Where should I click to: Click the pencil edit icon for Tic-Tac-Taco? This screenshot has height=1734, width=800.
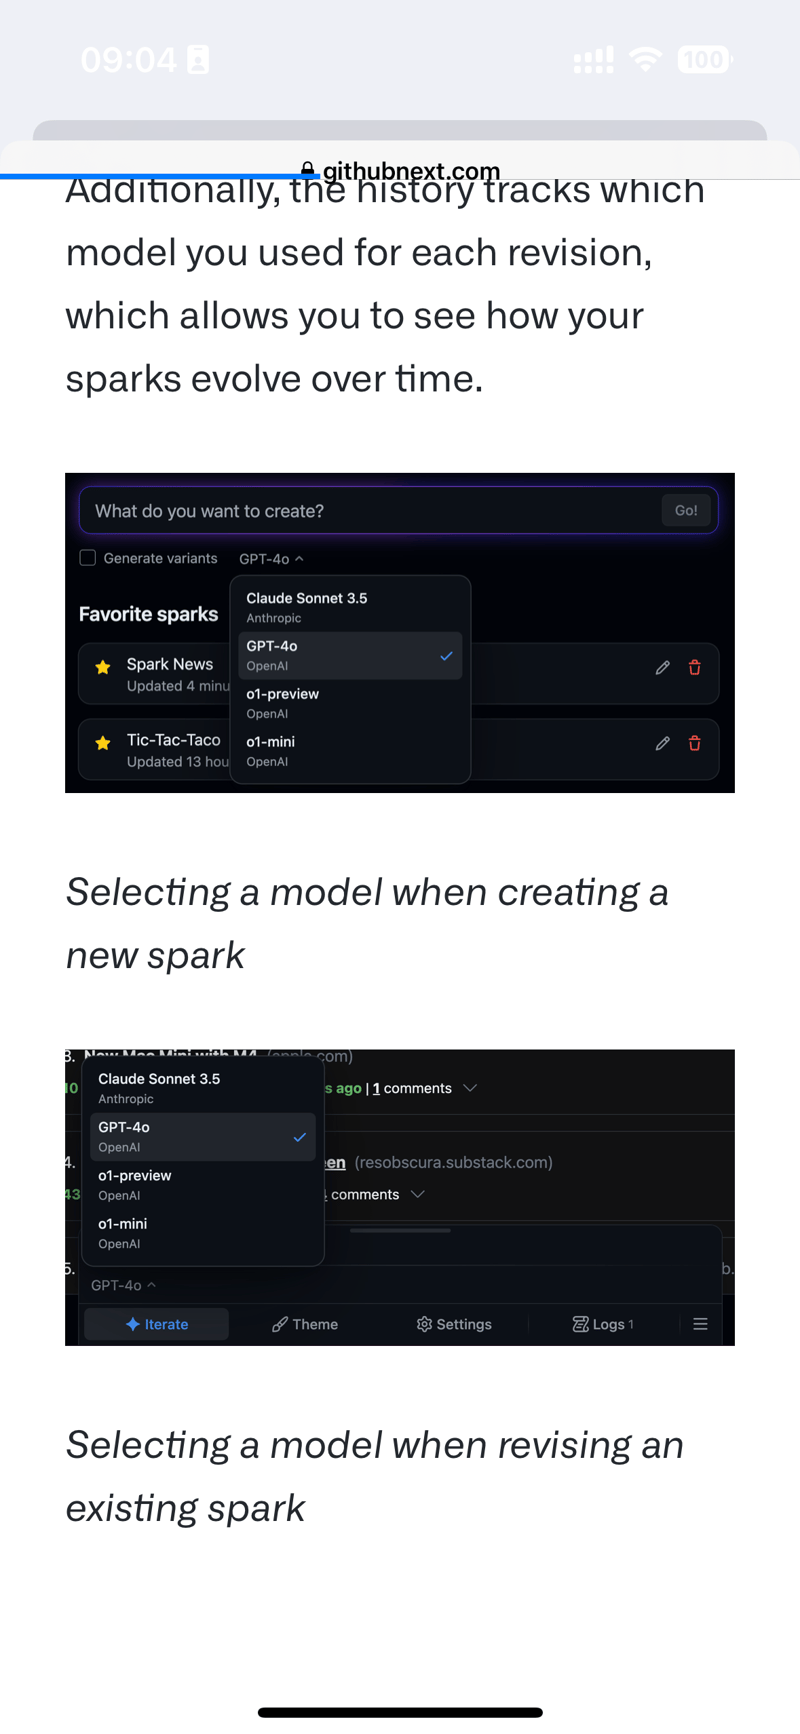[662, 743]
